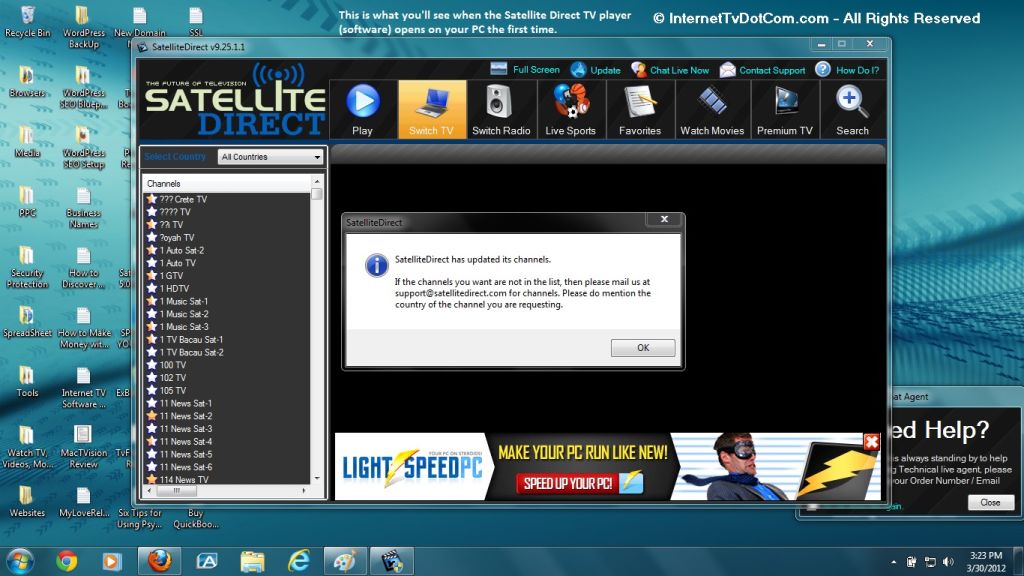Screen dimensions: 1024x576
Task: Click OK in the SatelliteDirect dialog
Action: pos(643,348)
